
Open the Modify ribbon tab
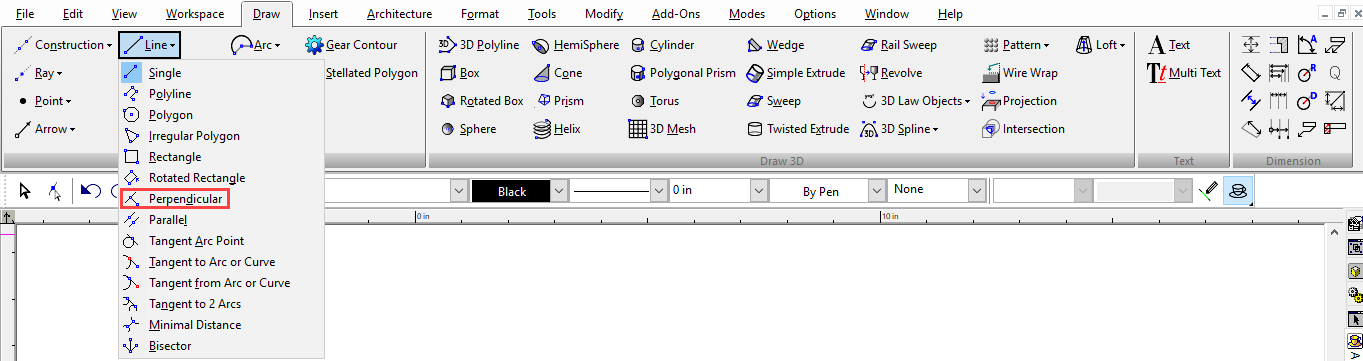pos(603,14)
